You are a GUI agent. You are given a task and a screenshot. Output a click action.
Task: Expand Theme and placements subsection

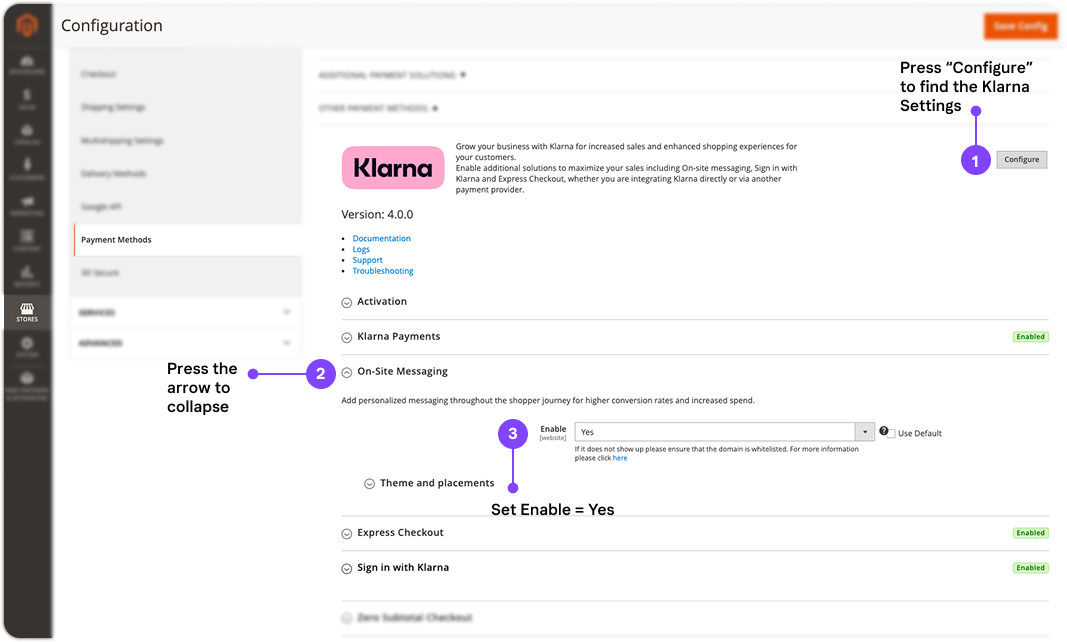pos(370,484)
